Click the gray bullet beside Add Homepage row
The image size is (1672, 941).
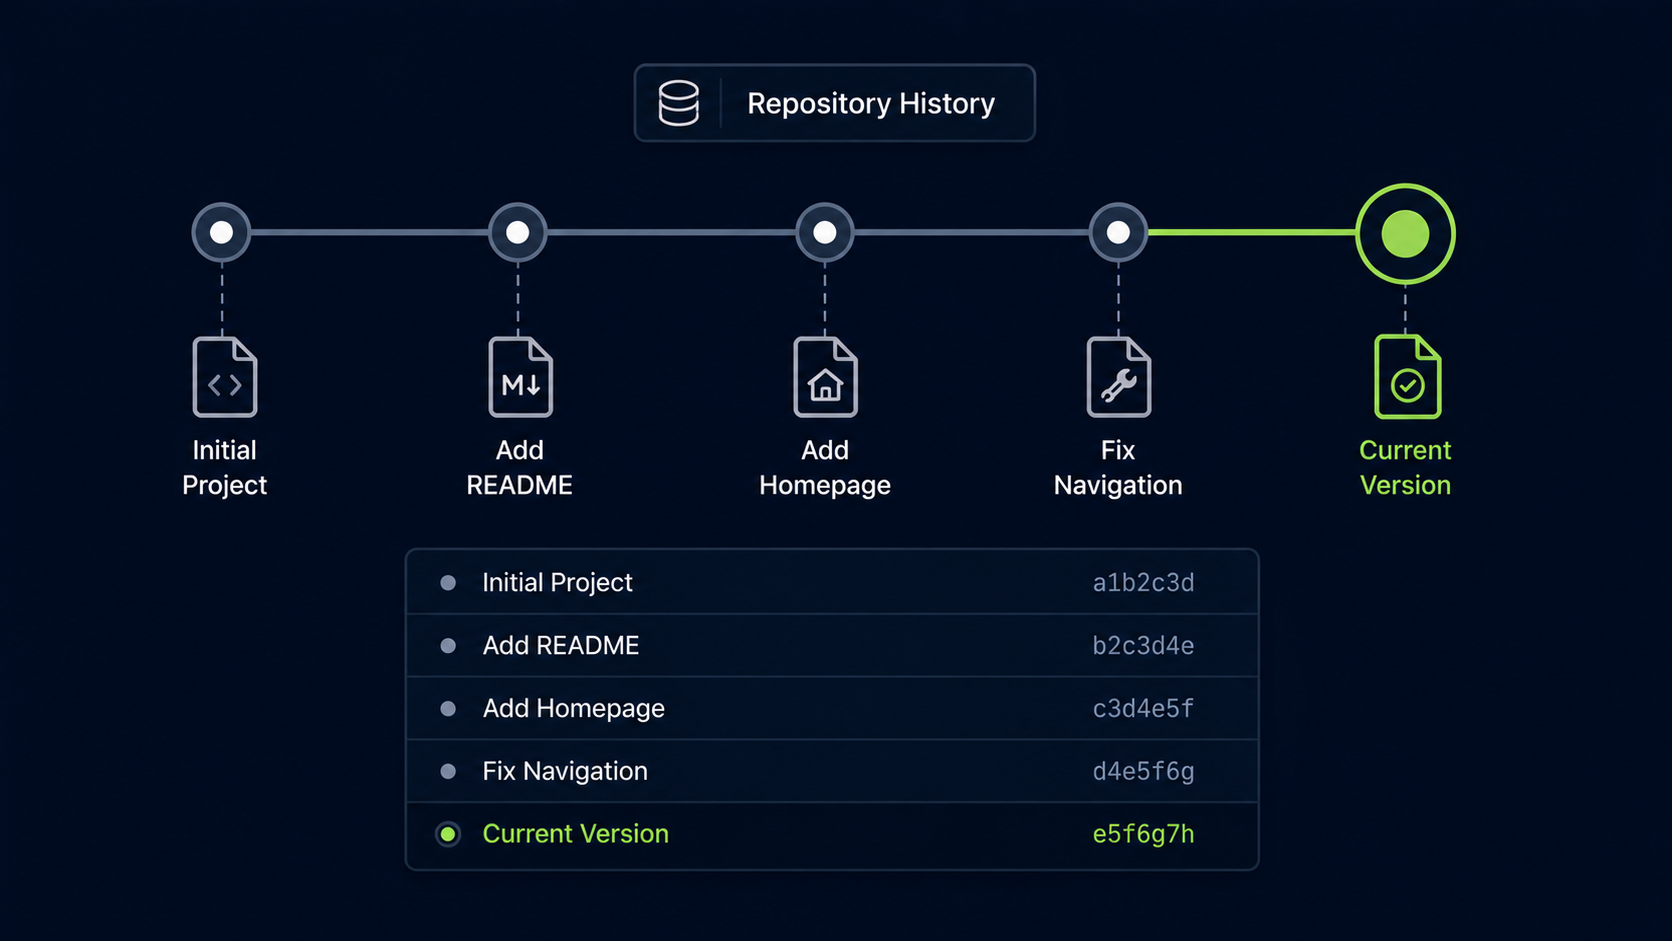[448, 709]
